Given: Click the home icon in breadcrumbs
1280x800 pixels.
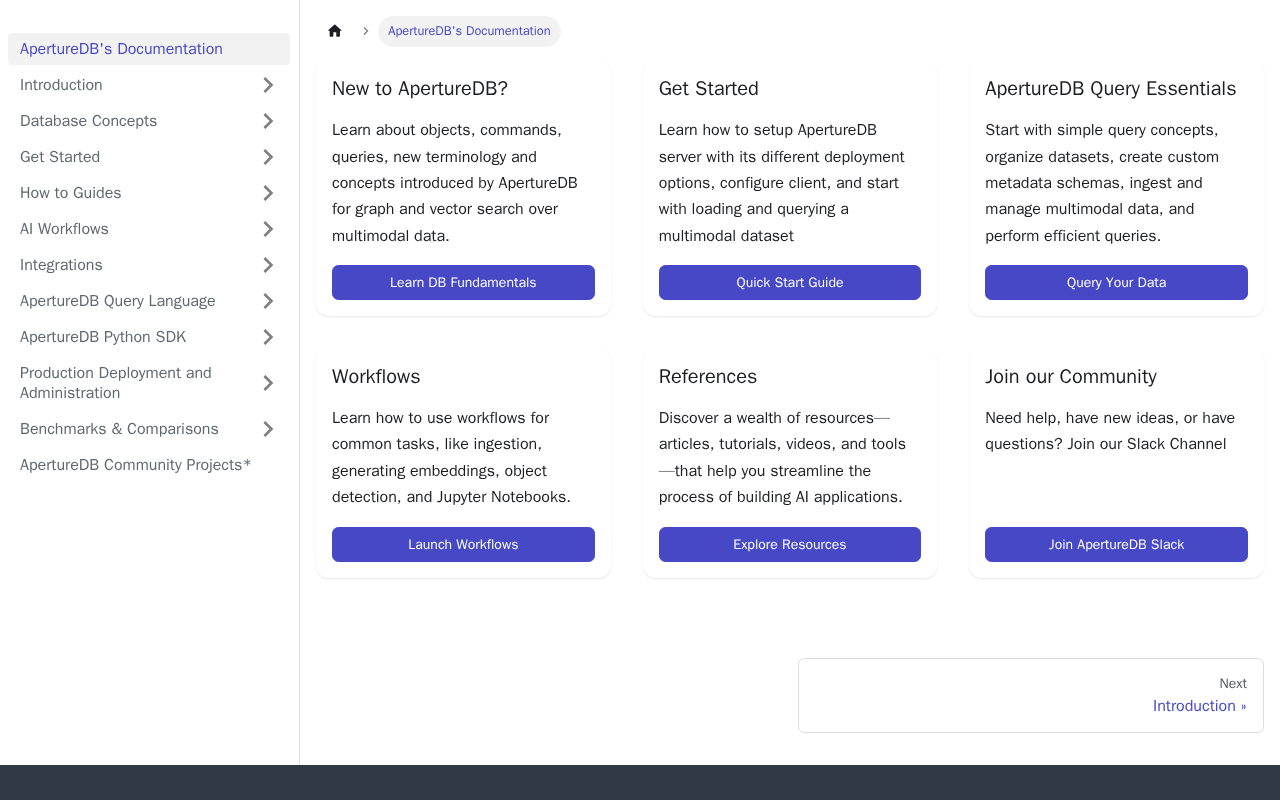Looking at the screenshot, I should click(335, 31).
